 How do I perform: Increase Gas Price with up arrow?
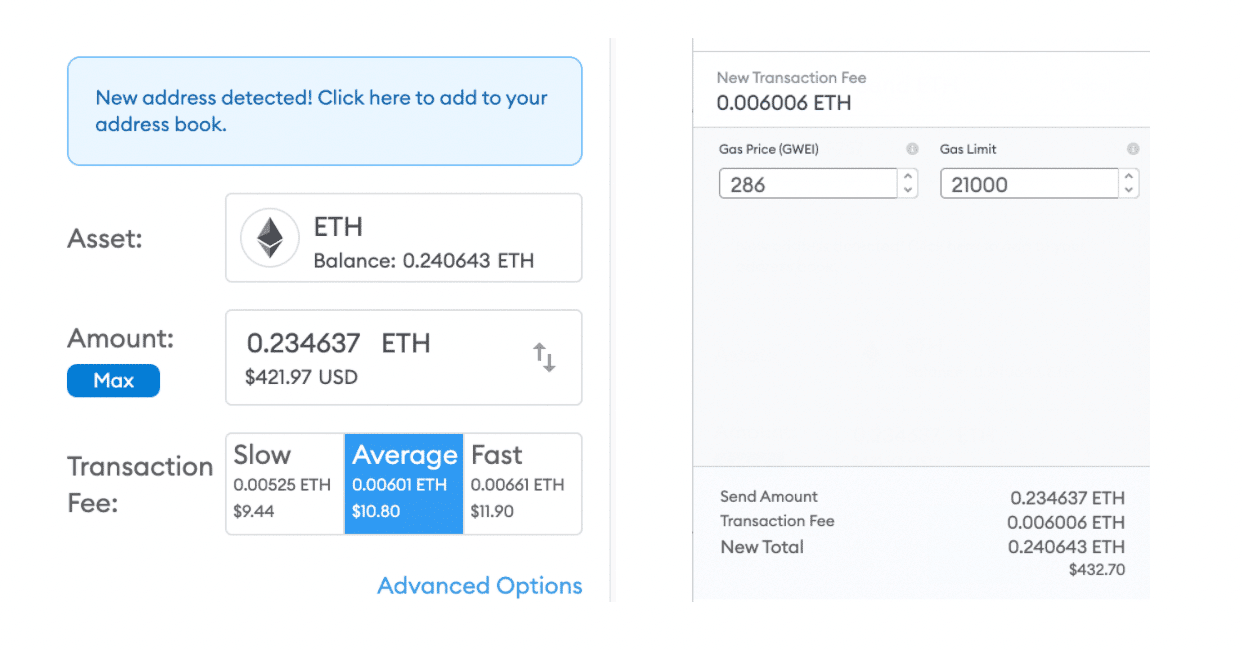(908, 177)
